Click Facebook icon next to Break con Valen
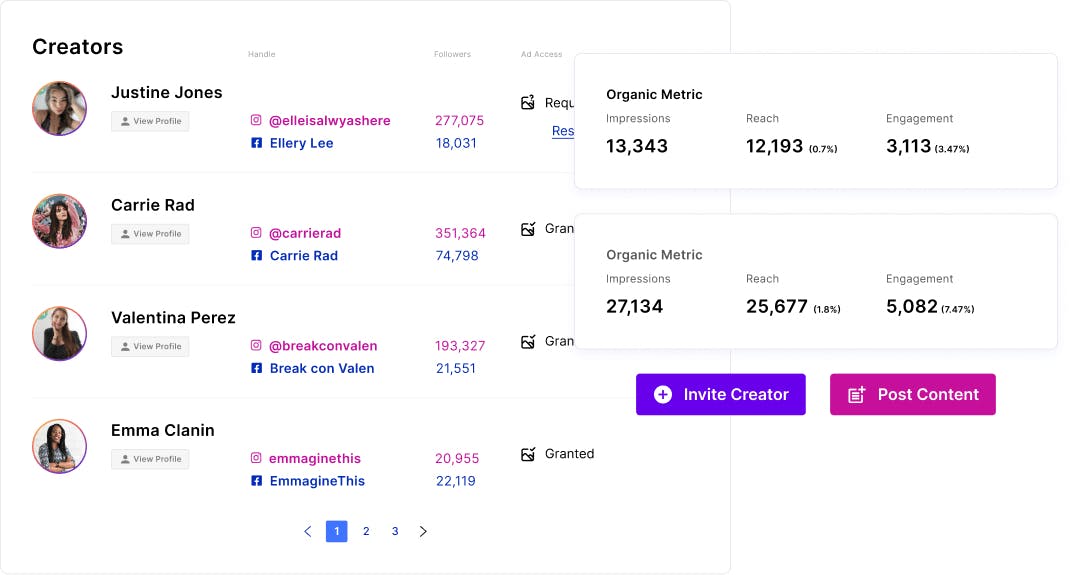This screenshot has width=1070, height=575. tap(256, 368)
